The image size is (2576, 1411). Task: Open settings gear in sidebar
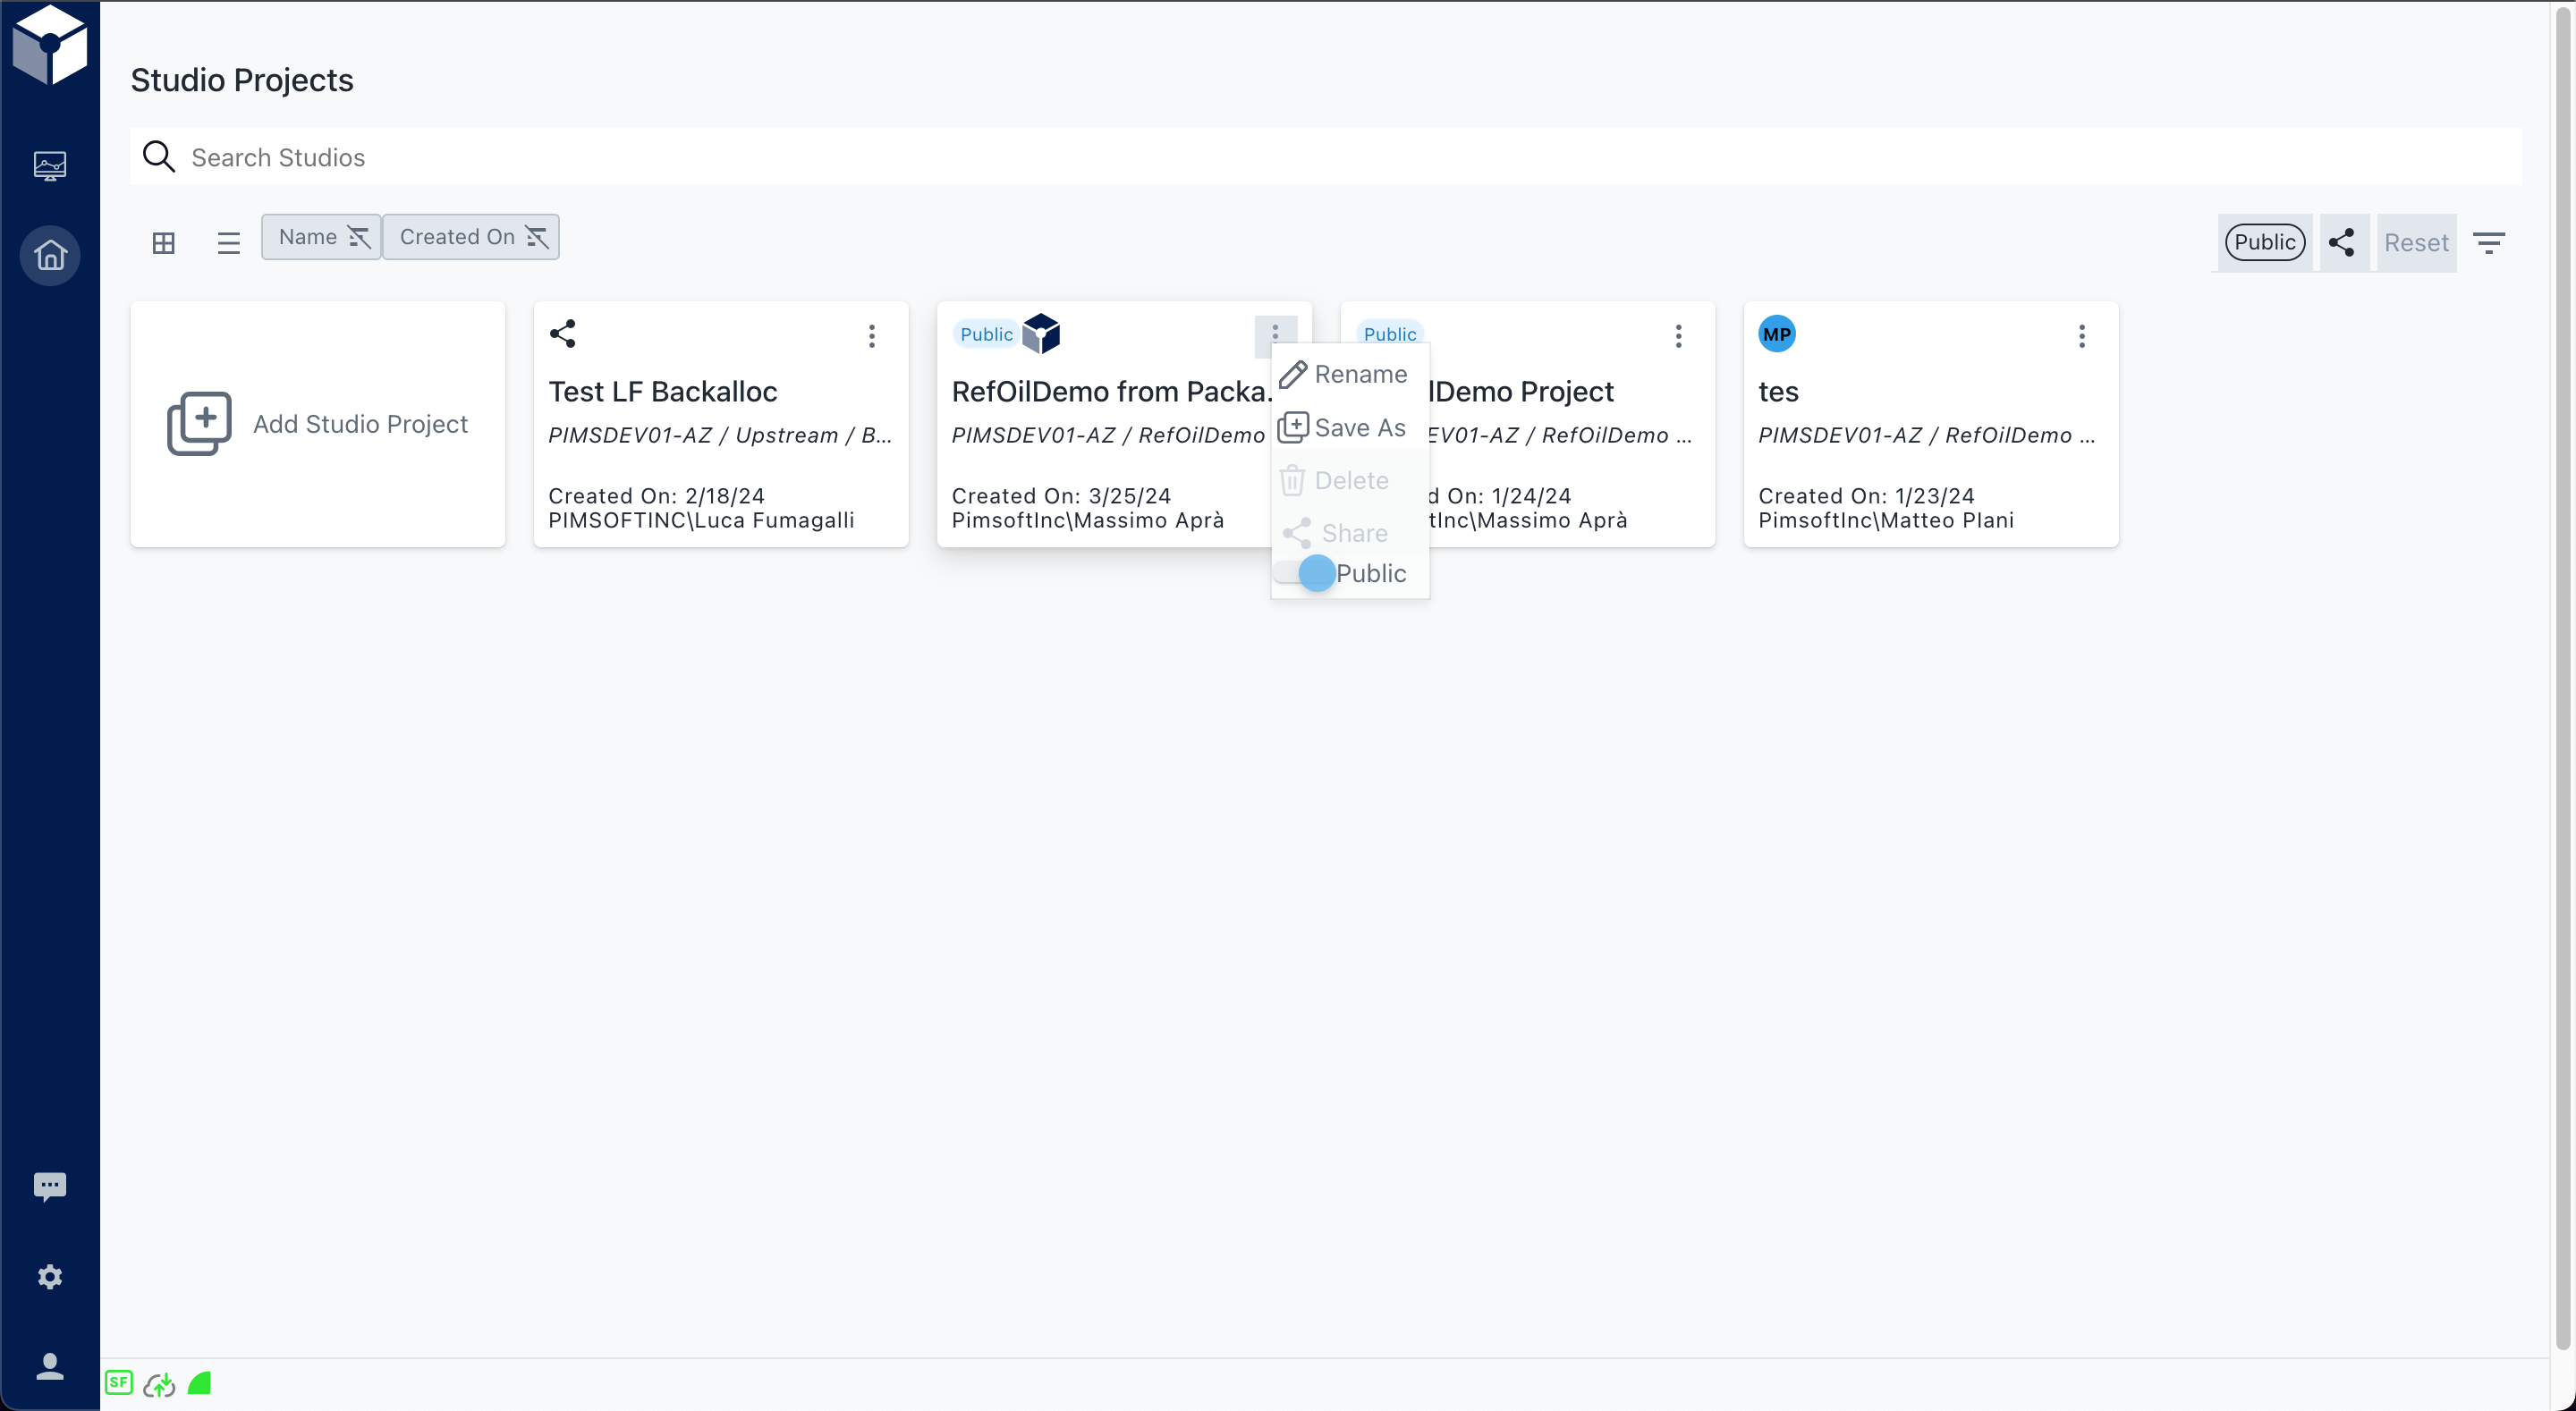(50, 1277)
